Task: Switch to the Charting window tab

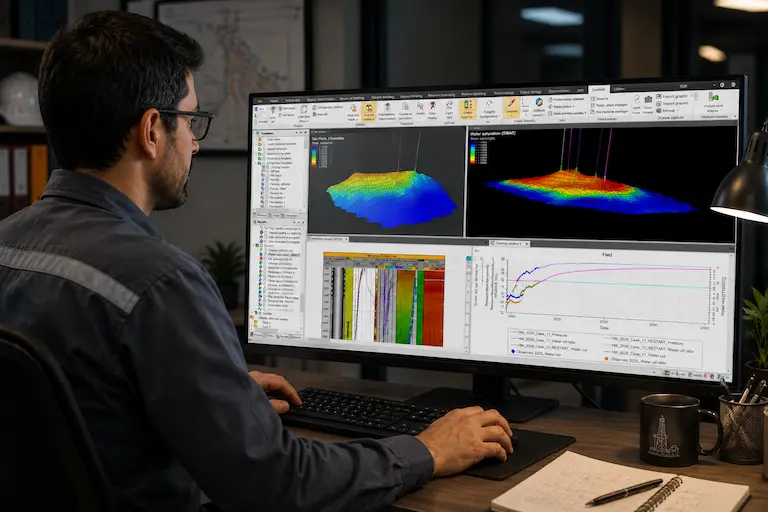Action: click(508, 243)
